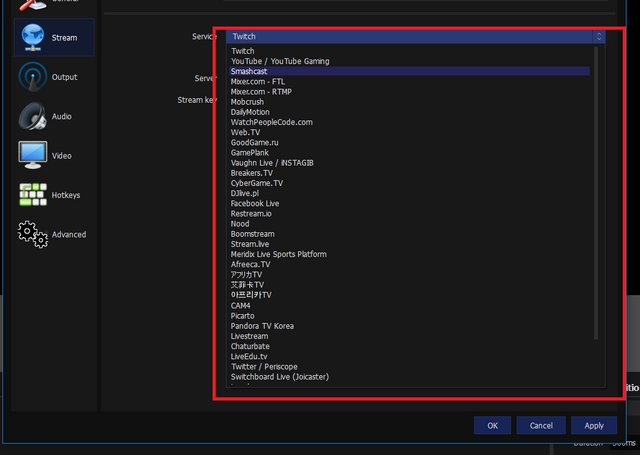Choose YouTube / YouTube Gaming service

[x=409, y=61]
